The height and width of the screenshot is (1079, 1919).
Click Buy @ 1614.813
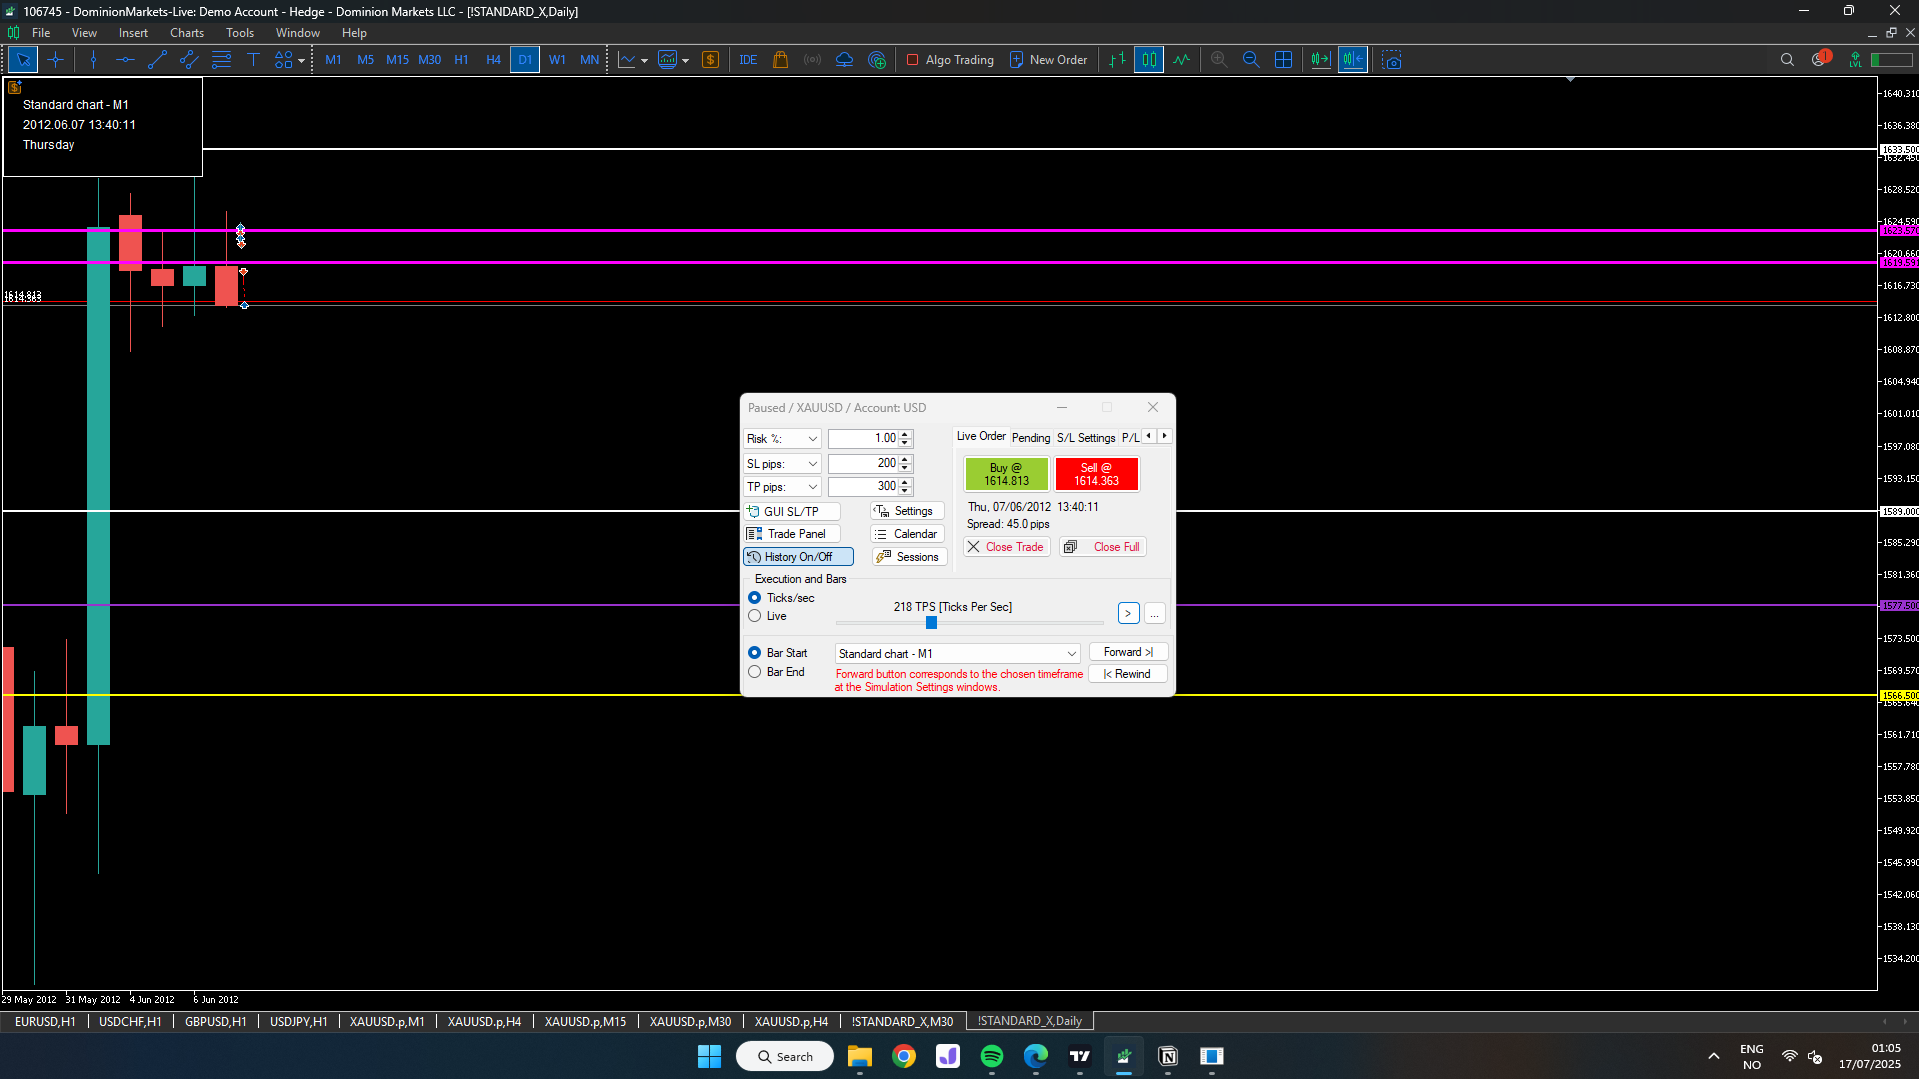tap(1006, 474)
